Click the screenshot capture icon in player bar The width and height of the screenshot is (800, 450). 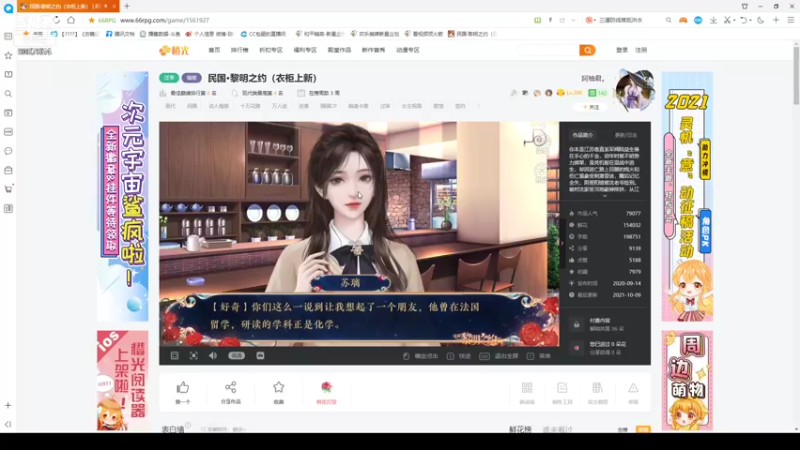click(193, 356)
